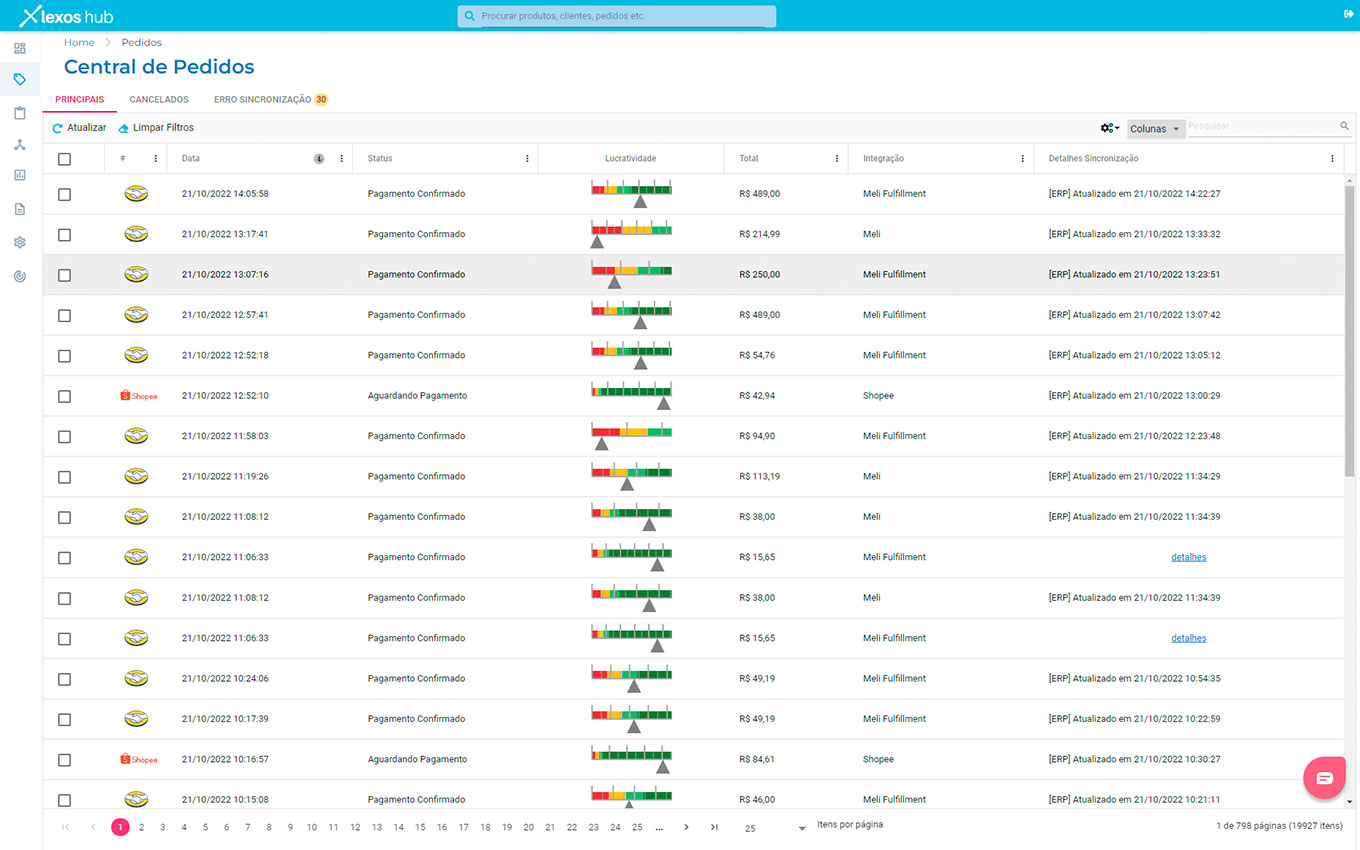
Task: Click the Atualizar button
Action: point(79,128)
